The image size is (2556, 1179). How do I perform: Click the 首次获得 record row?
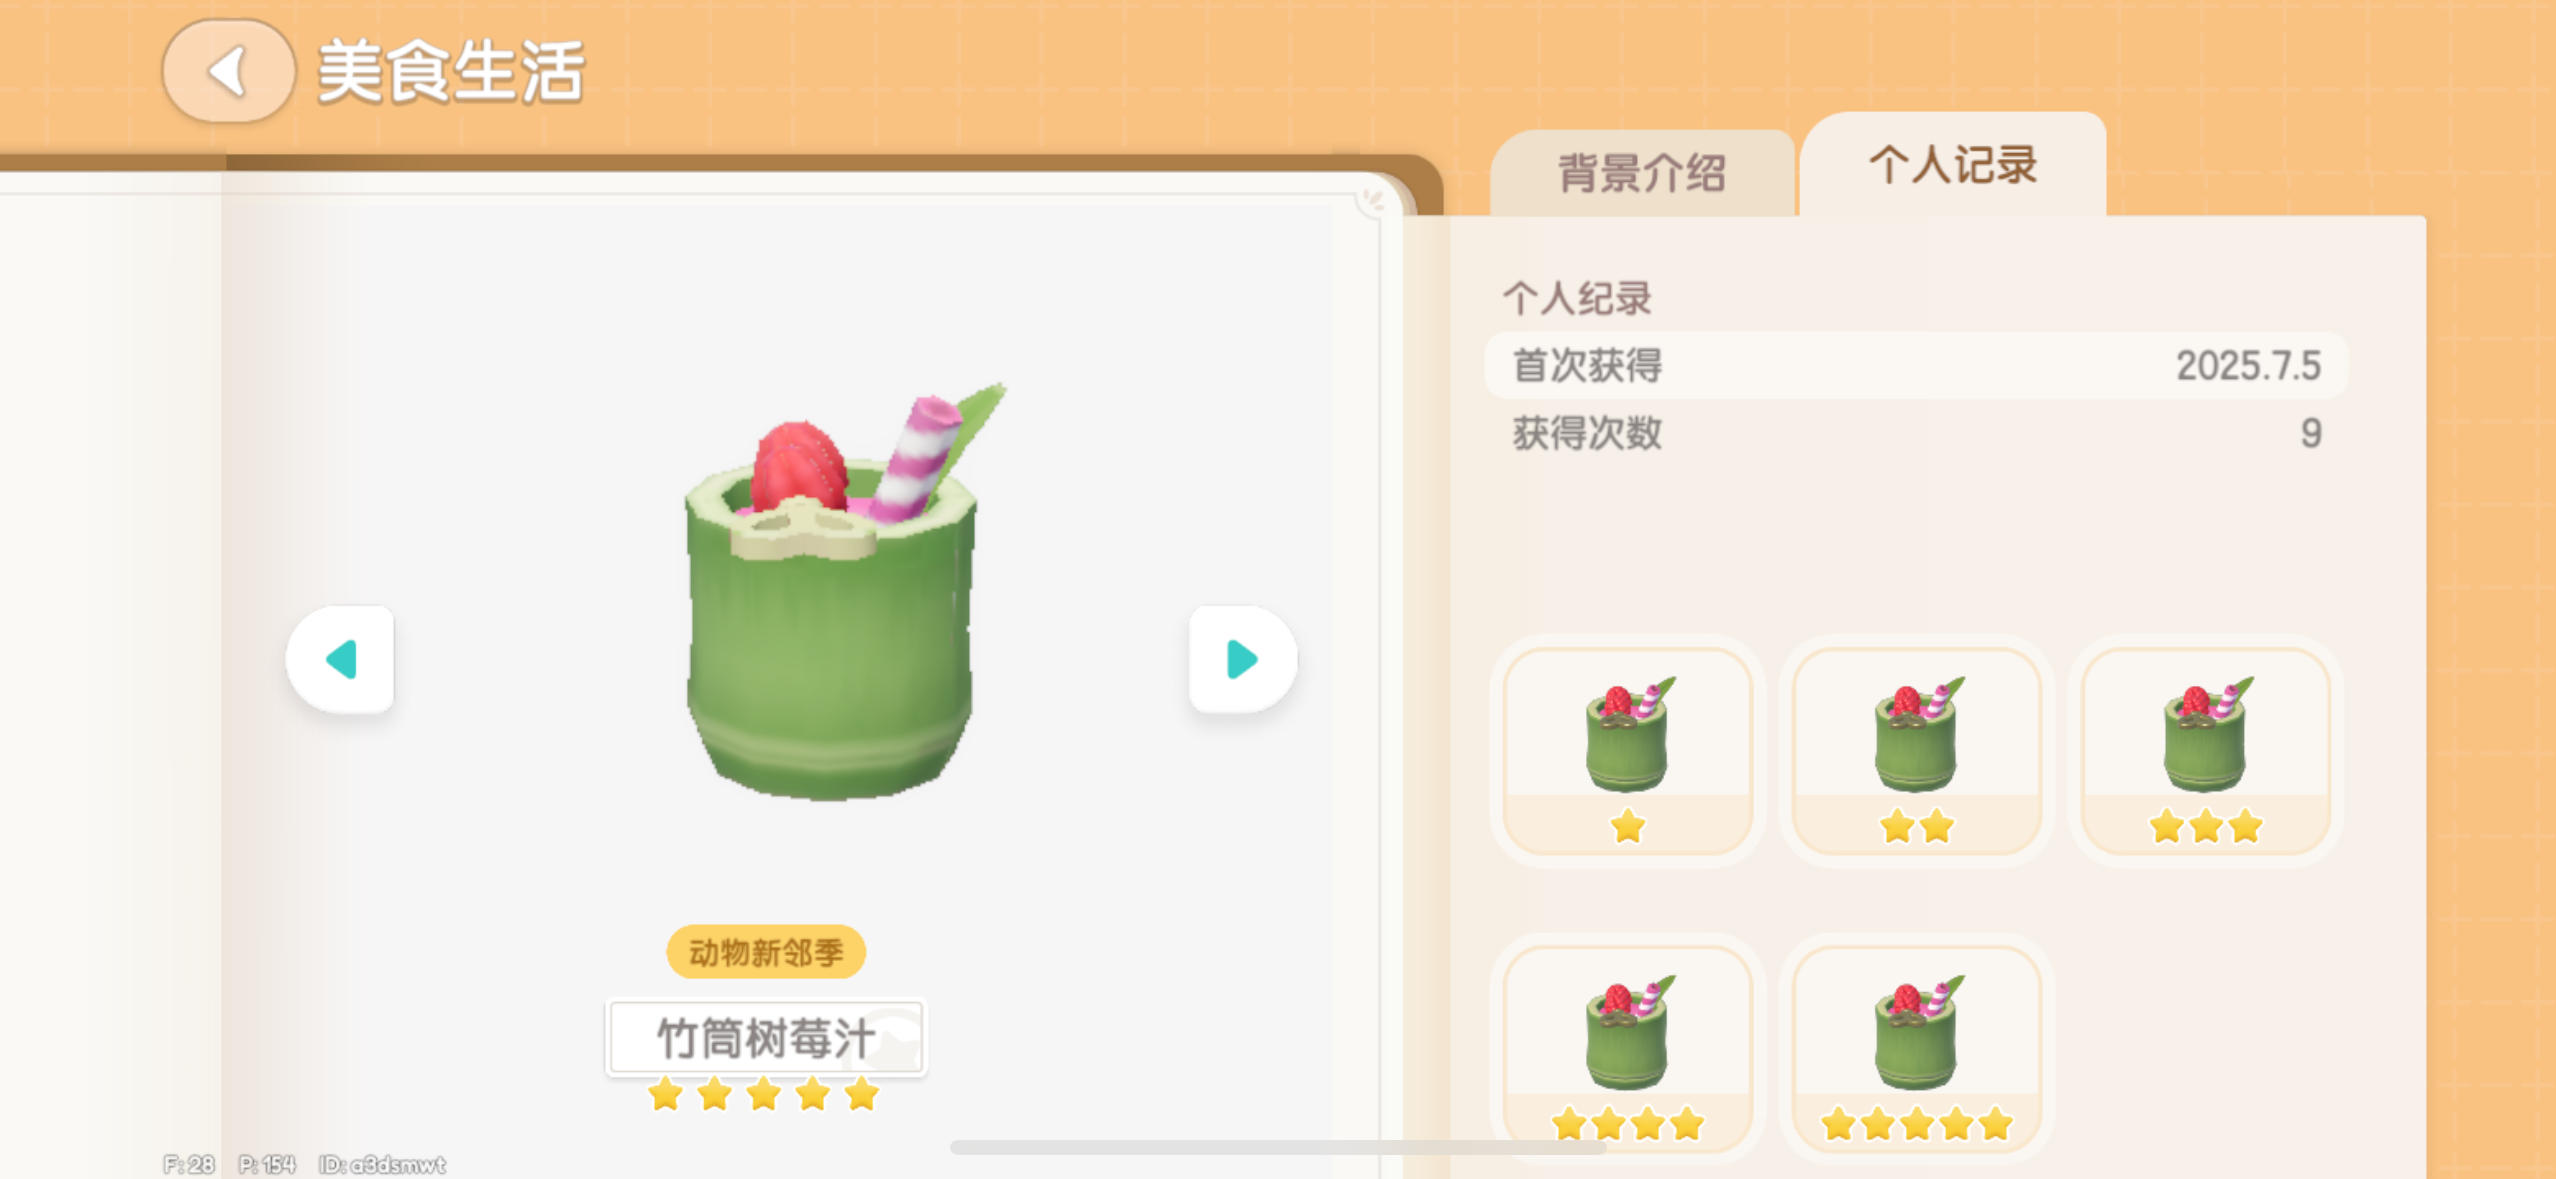[1916, 365]
